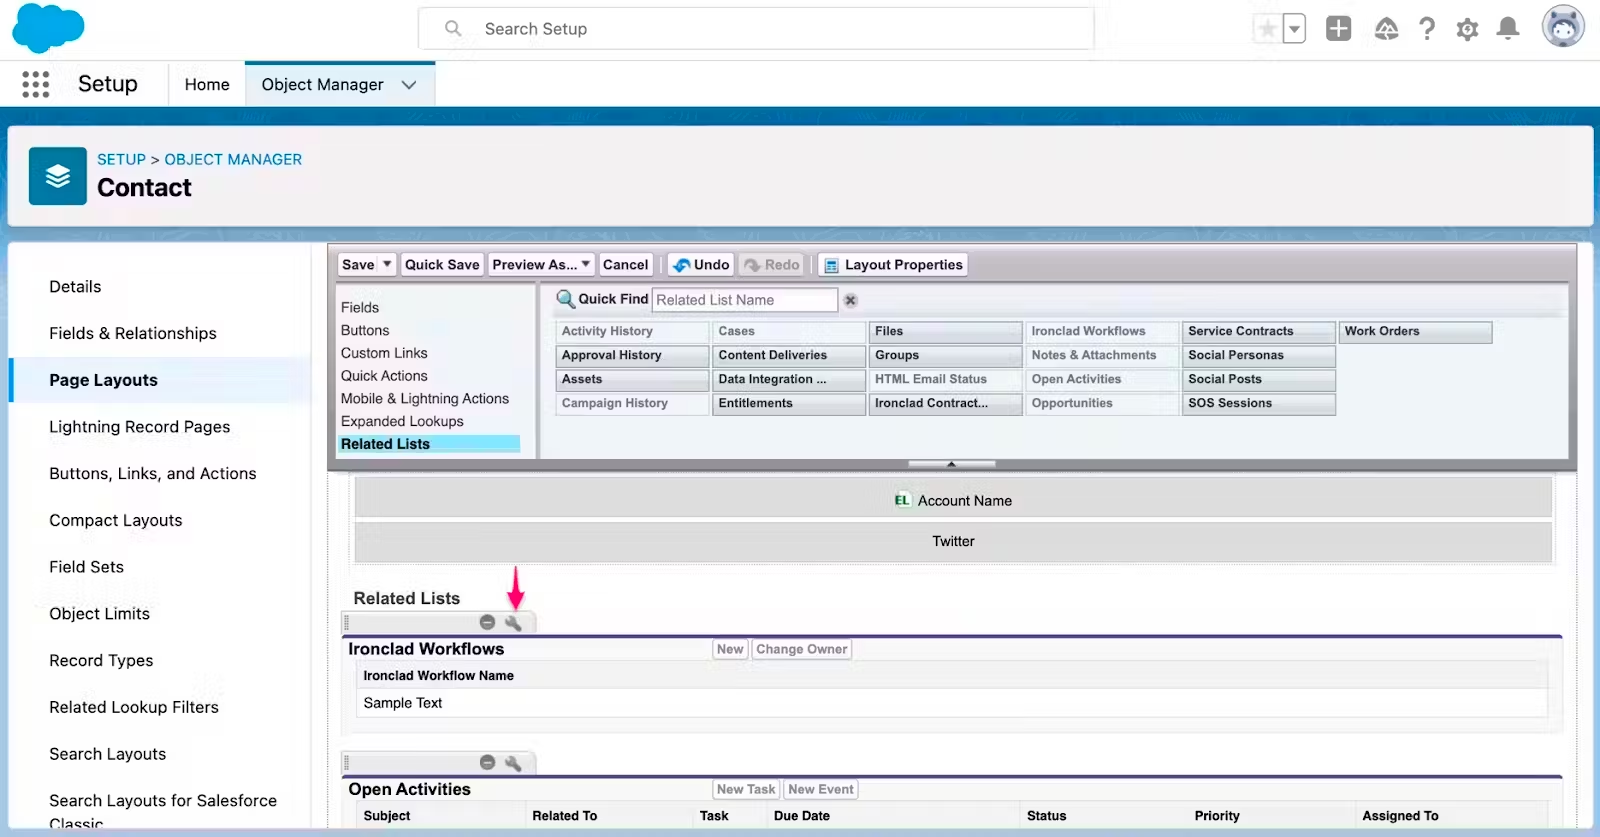Open the Setup gear icon

[1467, 29]
